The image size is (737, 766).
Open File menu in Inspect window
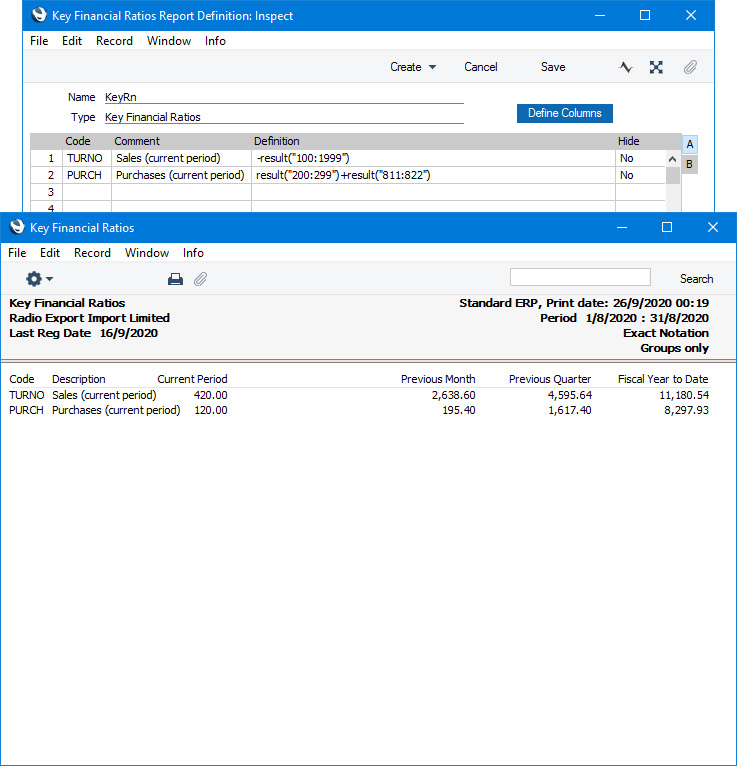(x=39, y=41)
